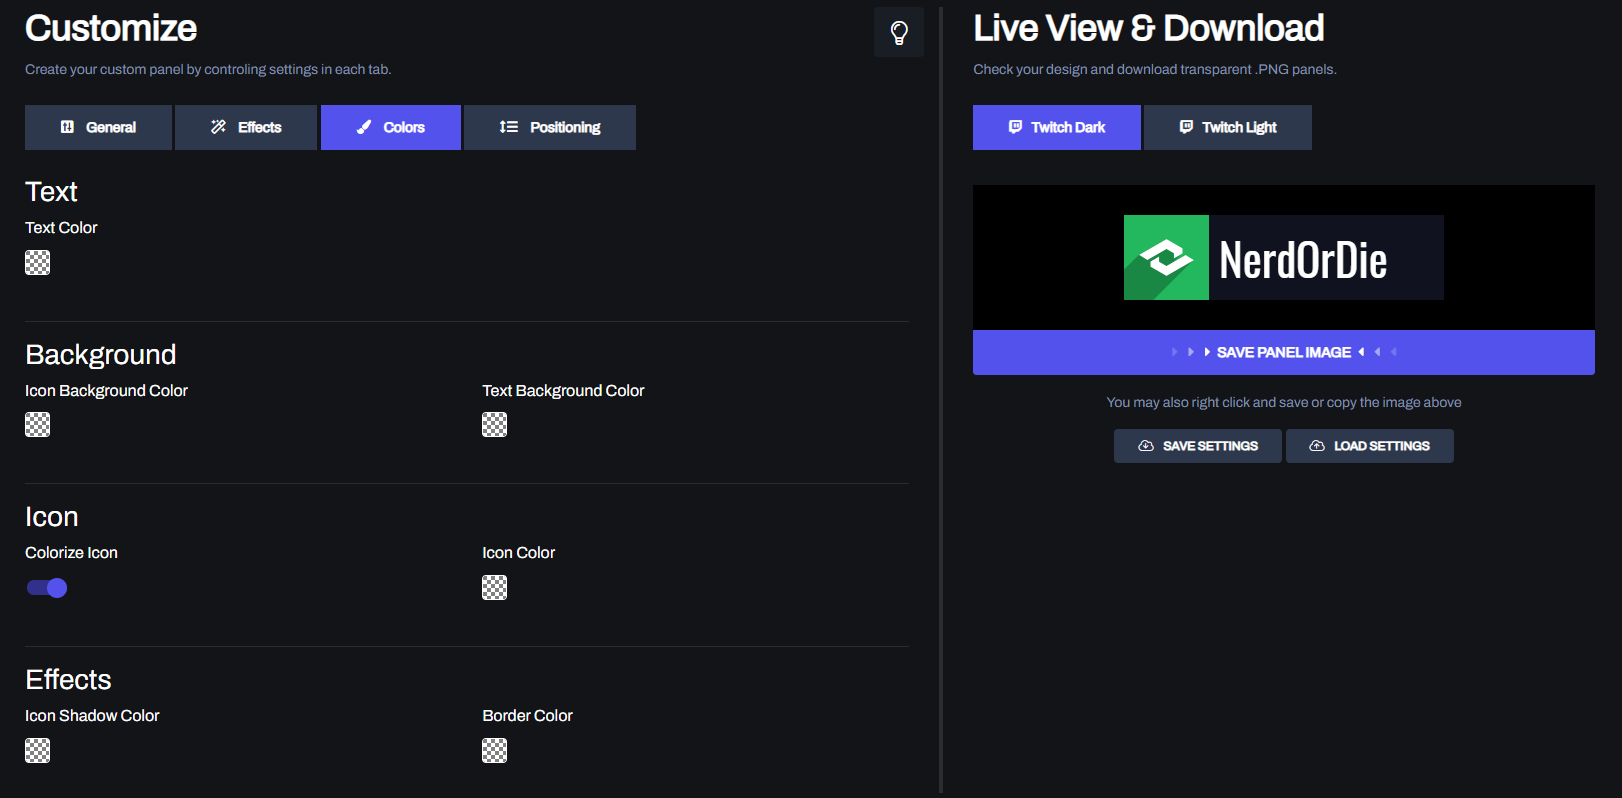Save the panel image
The width and height of the screenshot is (1622, 798).
coord(1284,352)
